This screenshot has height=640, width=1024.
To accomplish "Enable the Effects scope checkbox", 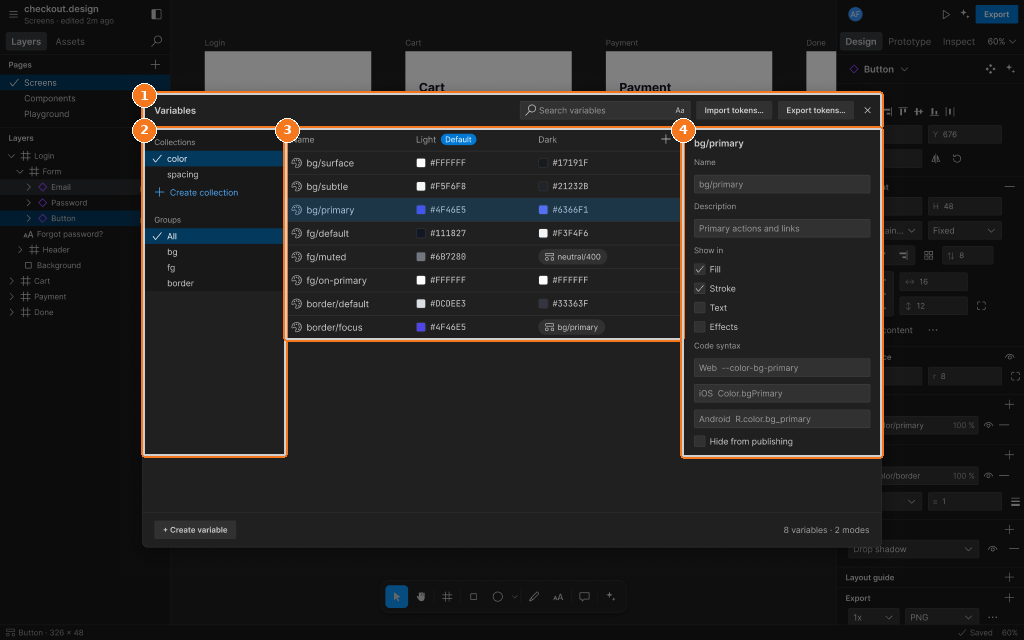I will coord(699,327).
